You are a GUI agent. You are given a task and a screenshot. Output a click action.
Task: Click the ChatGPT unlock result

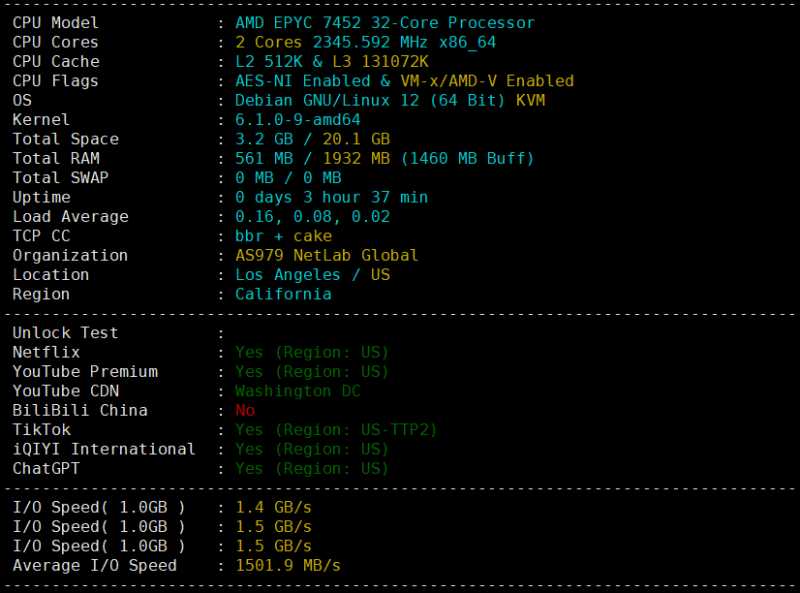312,469
